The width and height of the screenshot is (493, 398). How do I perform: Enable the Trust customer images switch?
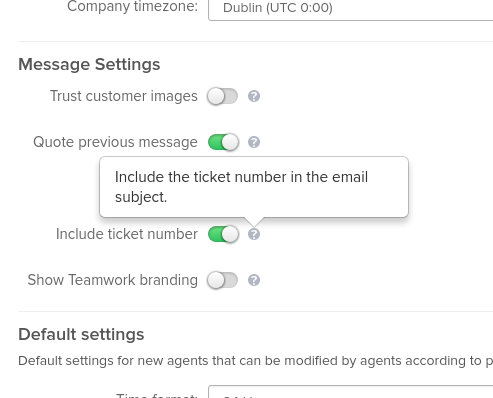[222, 96]
